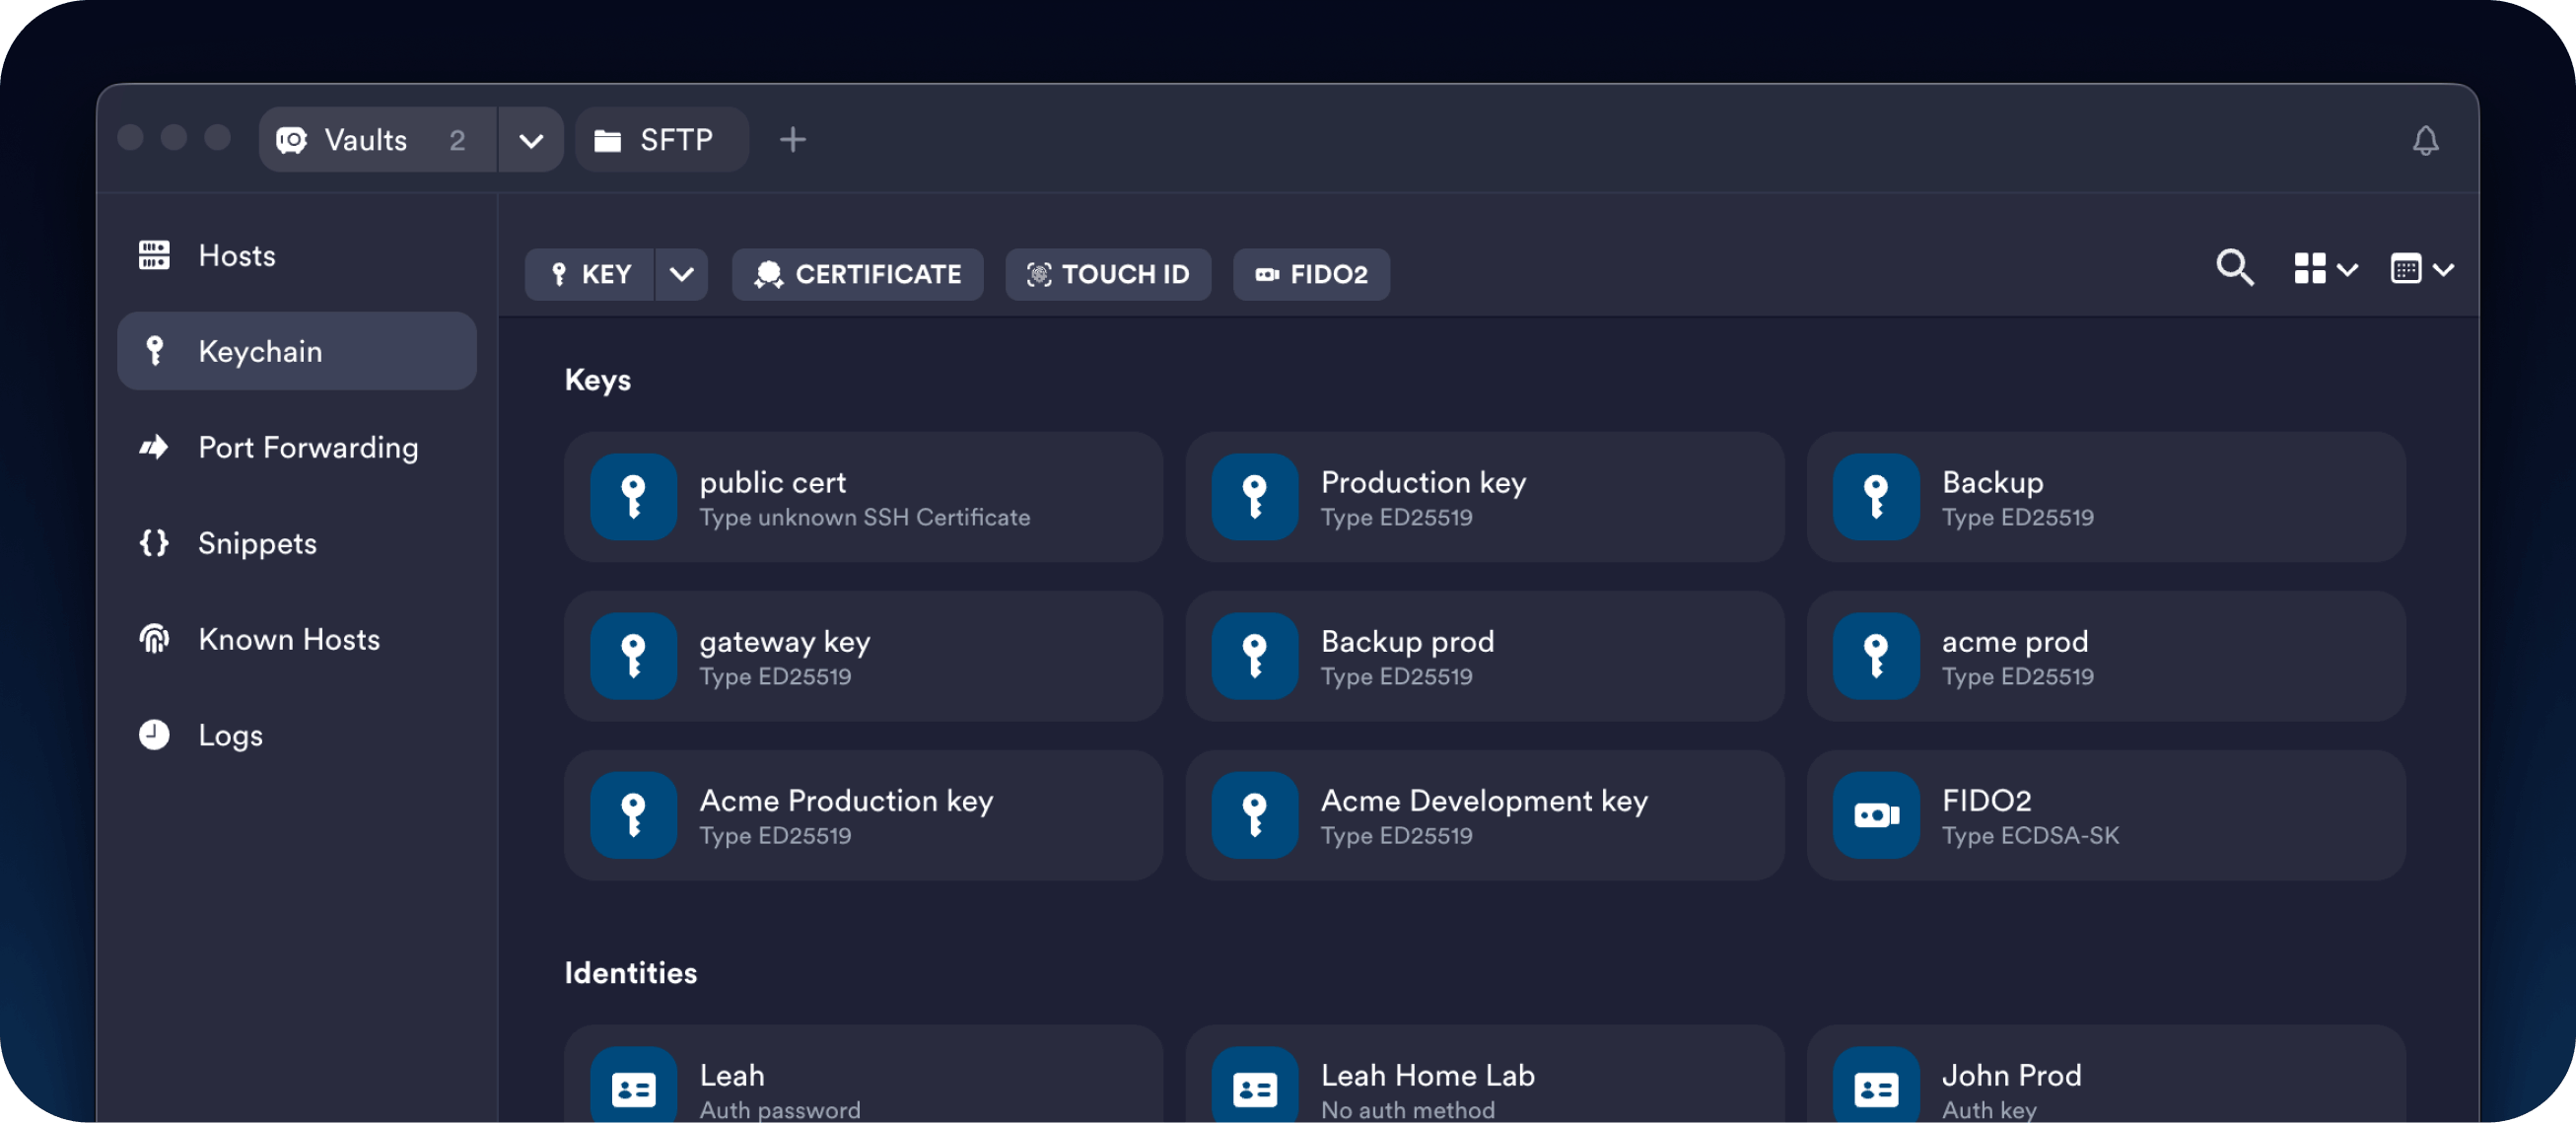The width and height of the screenshot is (2576, 1123).
Task: Click the TOUCH ID button
Action: [x=1107, y=274]
